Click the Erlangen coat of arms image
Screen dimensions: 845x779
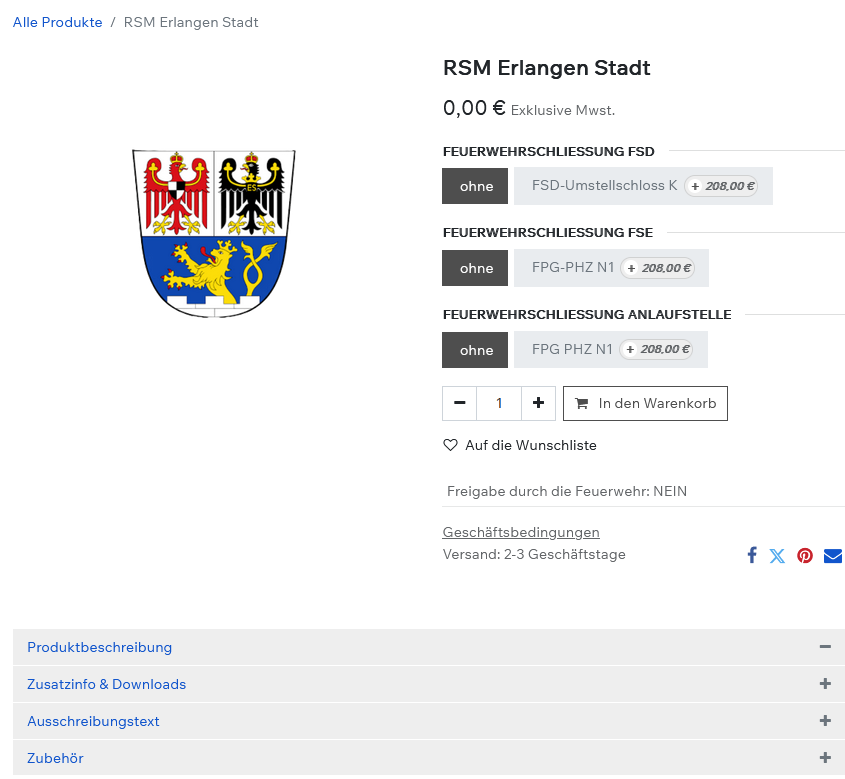[214, 233]
